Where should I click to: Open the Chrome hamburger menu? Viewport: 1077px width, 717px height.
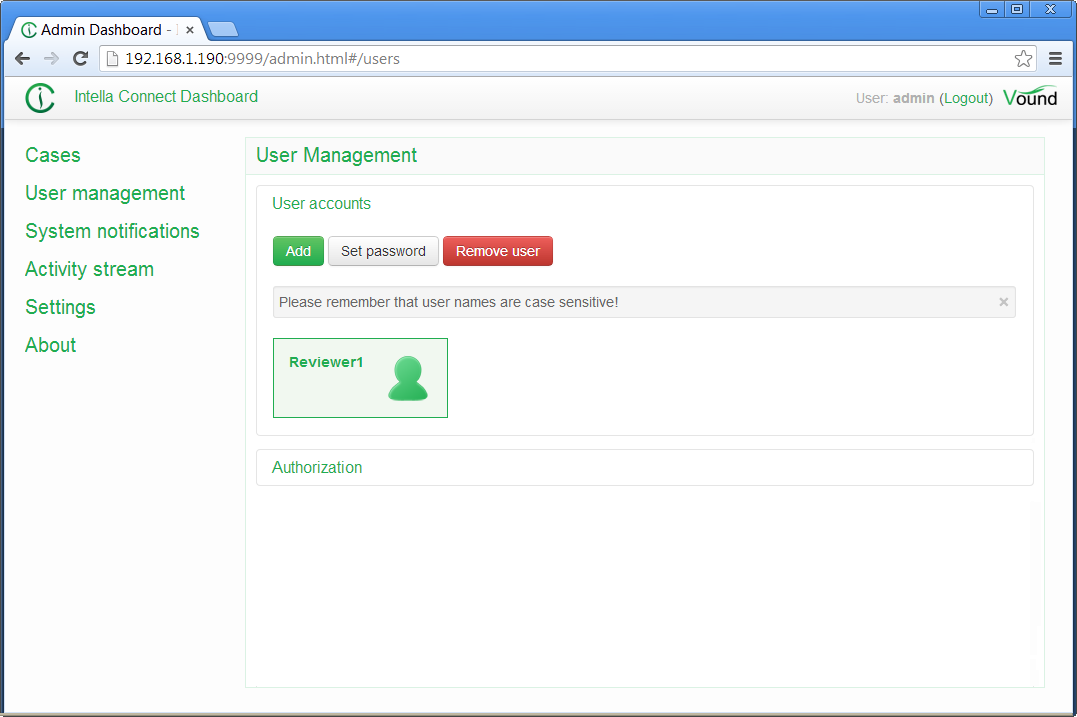point(1055,59)
